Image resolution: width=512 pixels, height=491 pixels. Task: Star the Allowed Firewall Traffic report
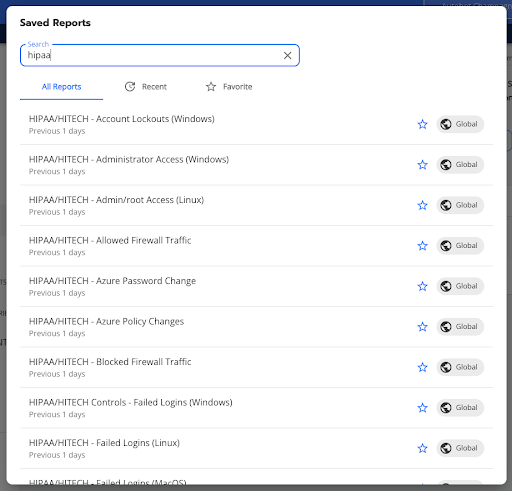pyautogui.click(x=422, y=246)
